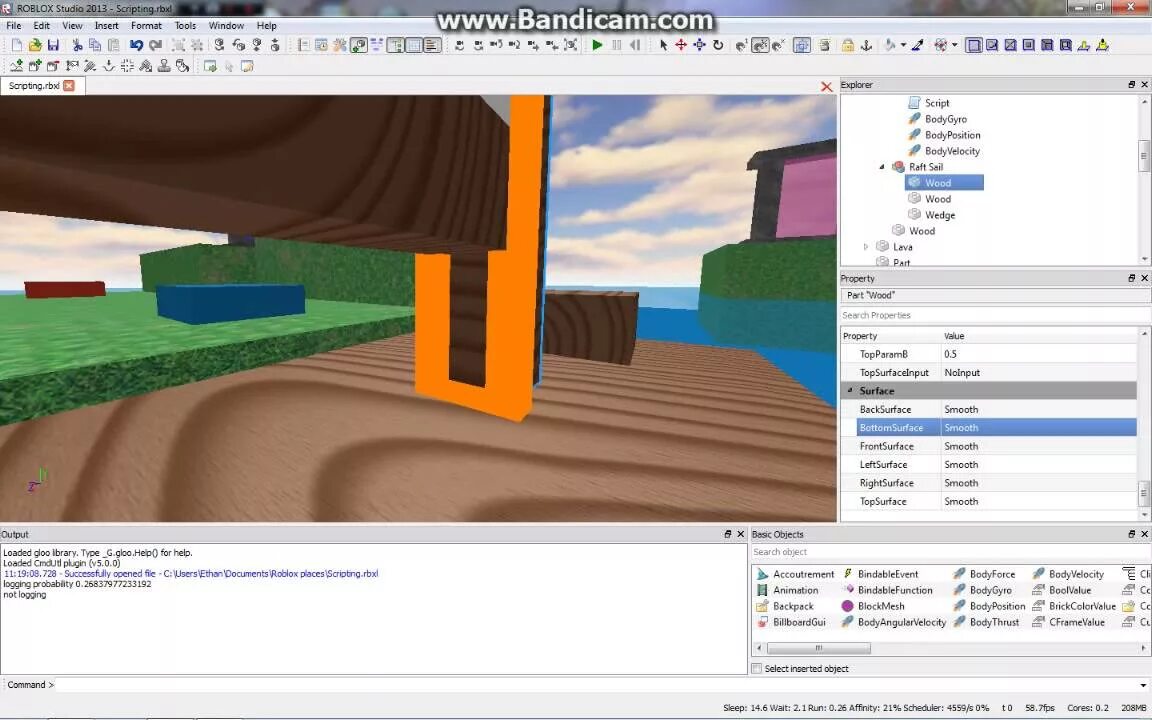Click the TopSurface Smooth value
Image resolution: width=1152 pixels, height=720 pixels.
(1038, 501)
